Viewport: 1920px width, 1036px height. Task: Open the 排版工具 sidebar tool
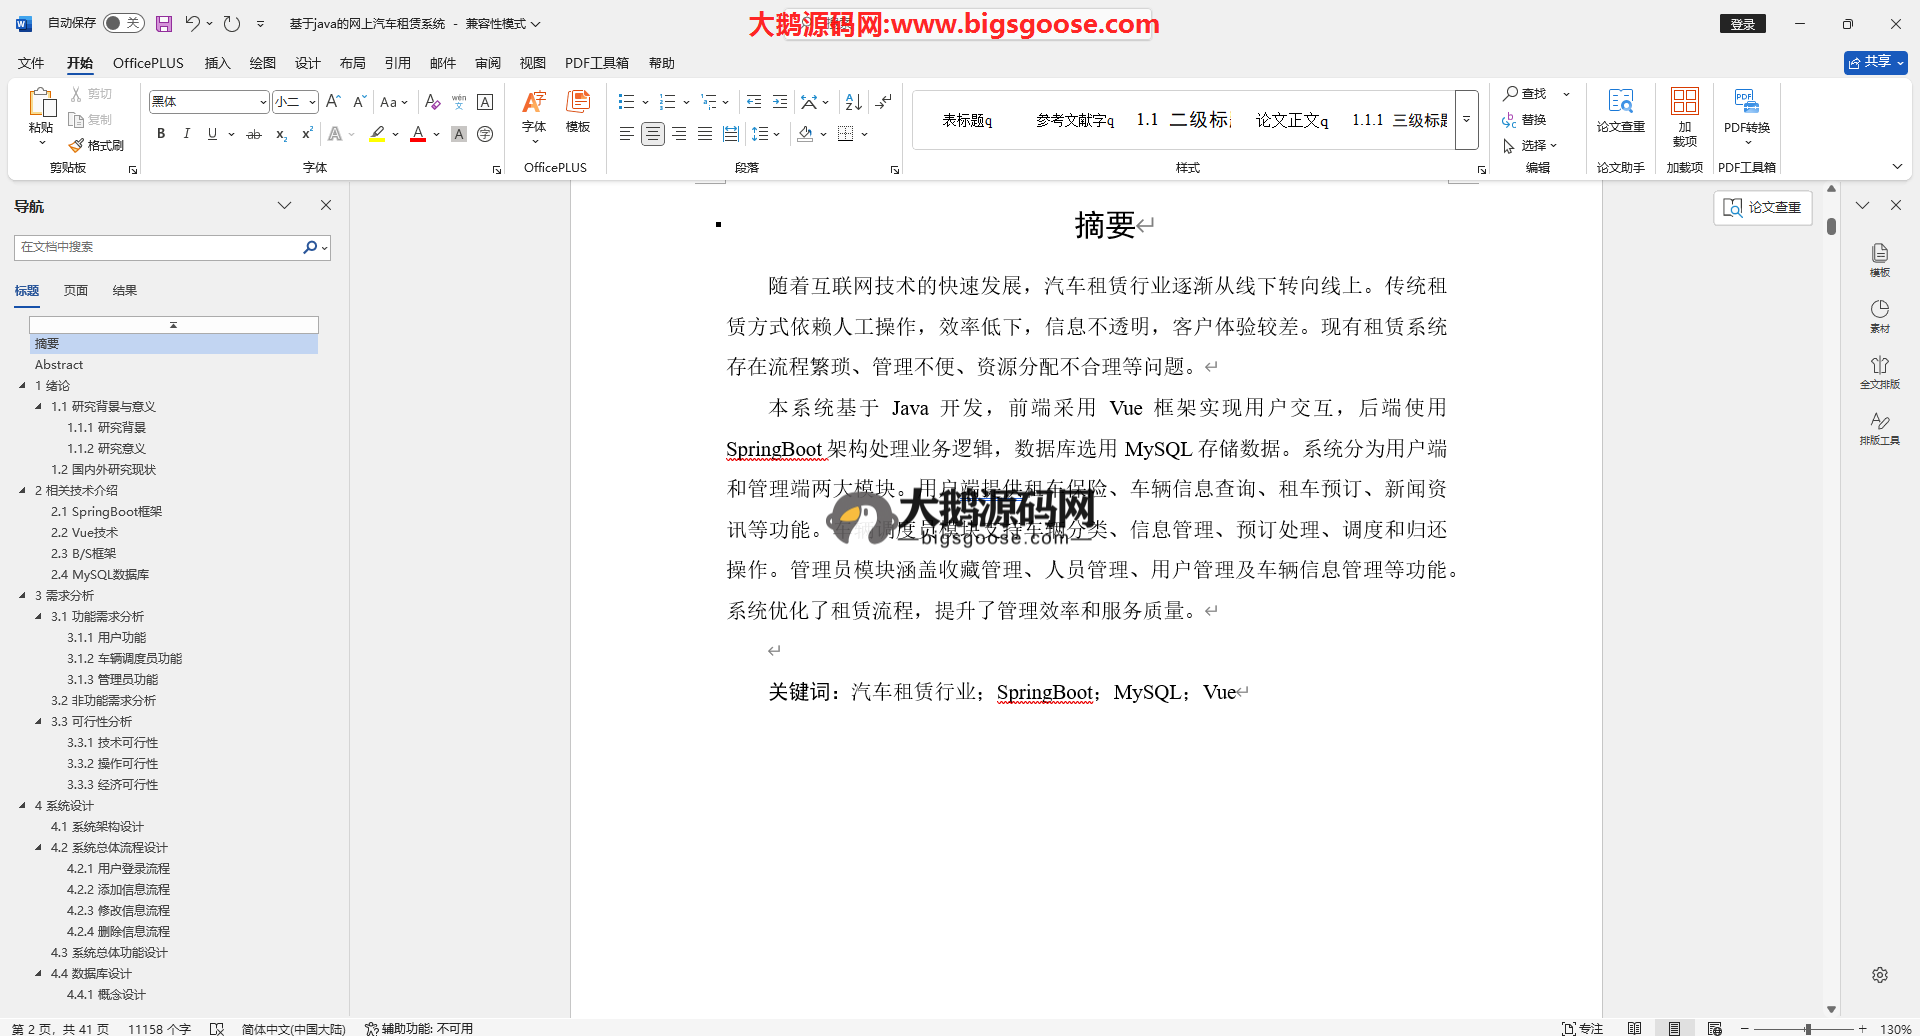[x=1879, y=428]
